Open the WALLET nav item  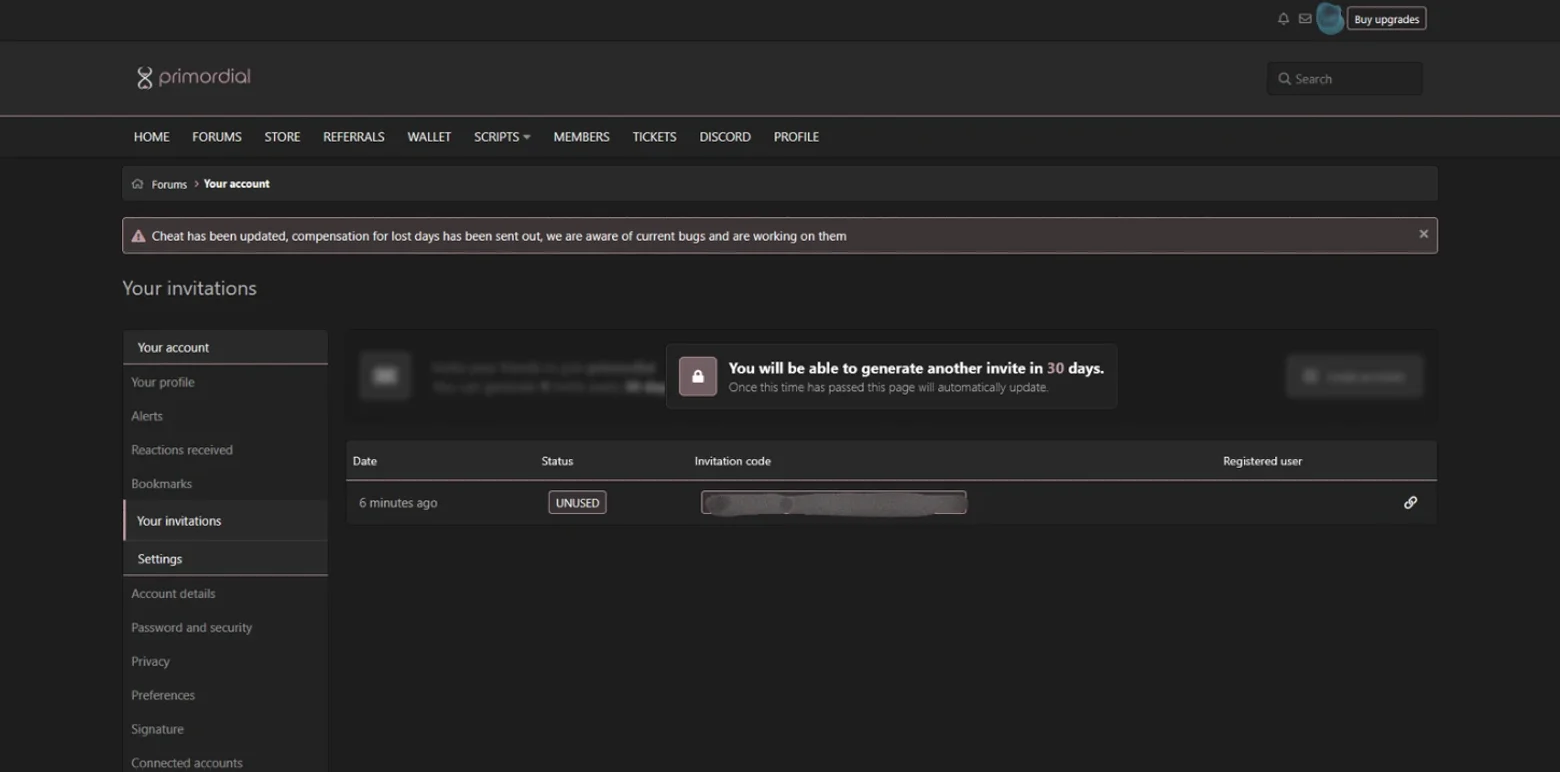(x=429, y=137)
